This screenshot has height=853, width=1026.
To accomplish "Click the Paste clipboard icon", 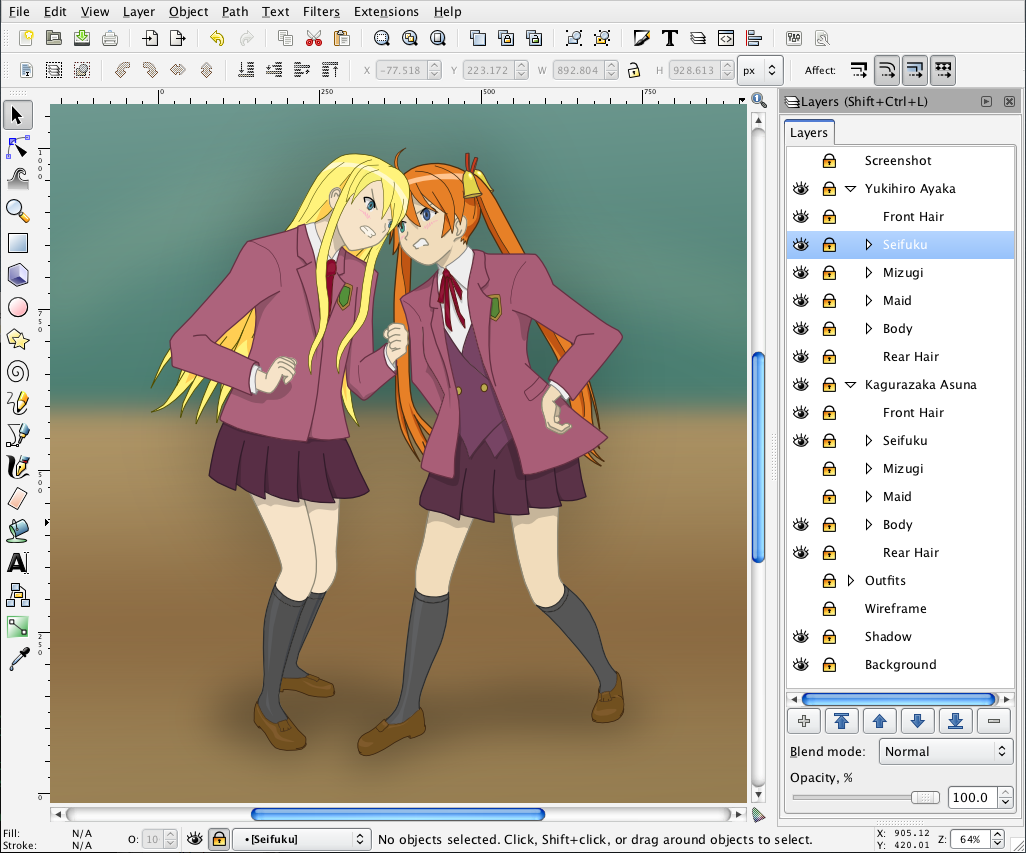I will point(342,38).
